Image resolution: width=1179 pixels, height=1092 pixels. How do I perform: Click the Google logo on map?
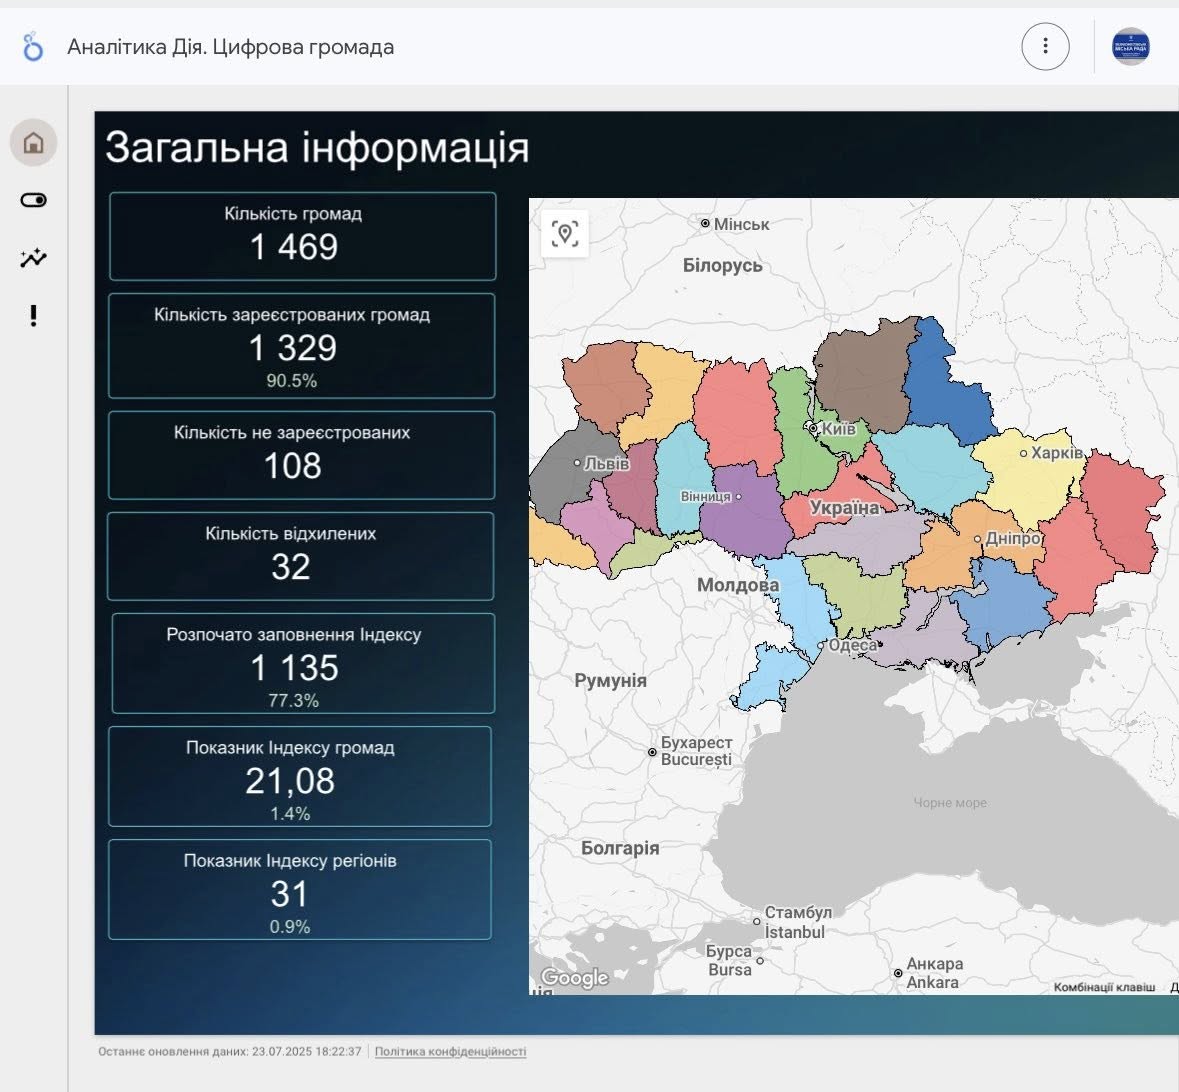tap(574, 977)
